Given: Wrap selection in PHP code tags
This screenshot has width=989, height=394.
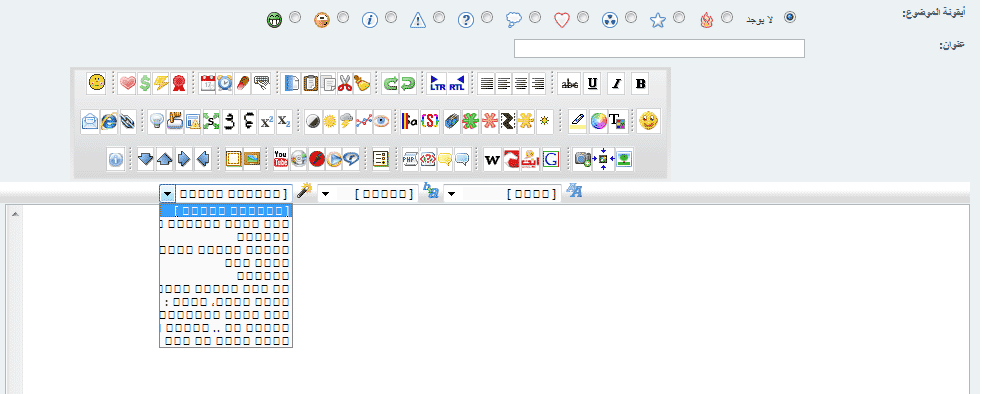Looking at the screenshot, I should click(411, 159).
